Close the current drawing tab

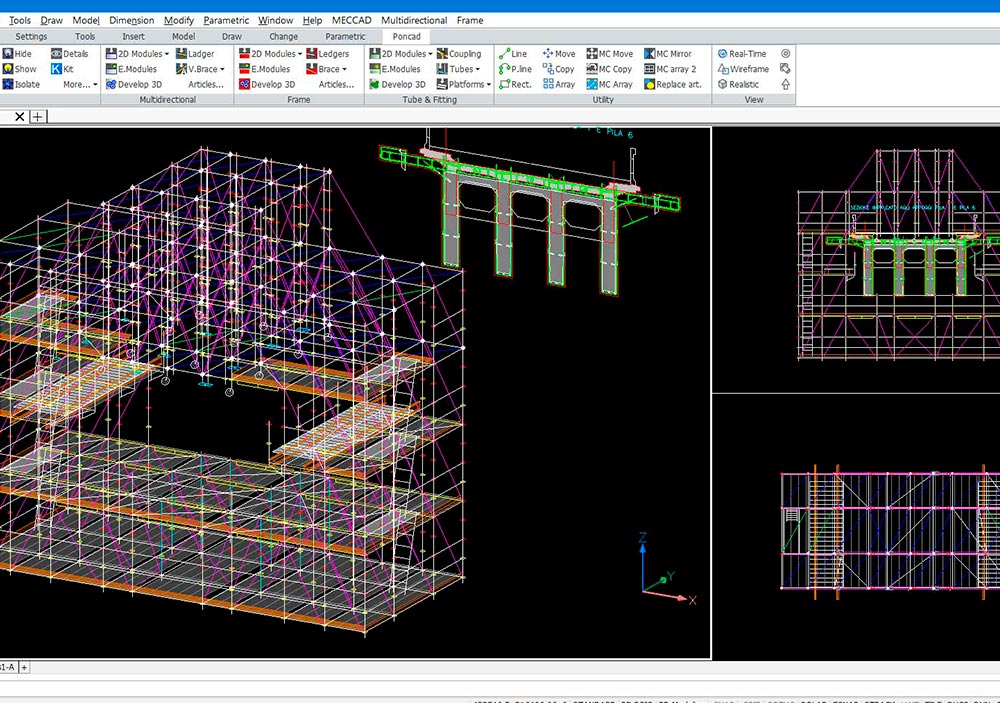20,116
